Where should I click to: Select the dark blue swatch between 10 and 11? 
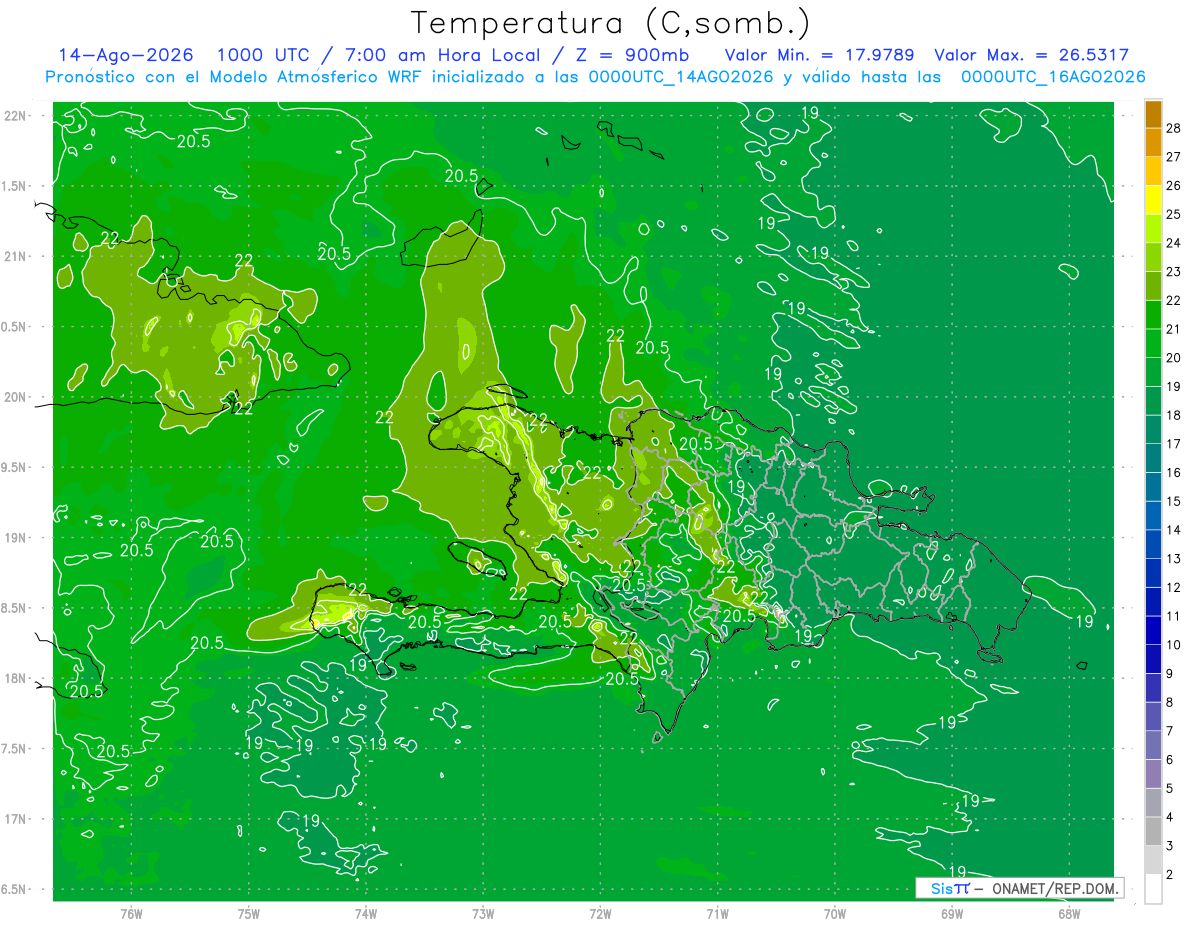point(1153,631)
